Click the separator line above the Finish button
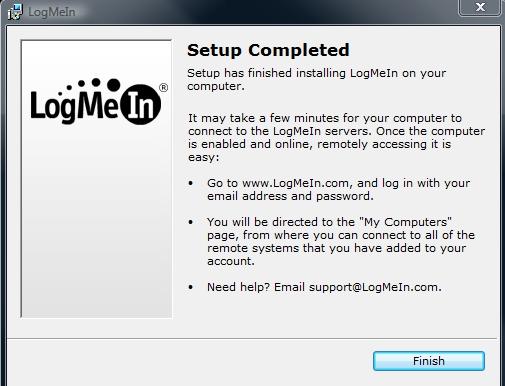The height and width of the screenshot is (386, 505). [252, 339]
